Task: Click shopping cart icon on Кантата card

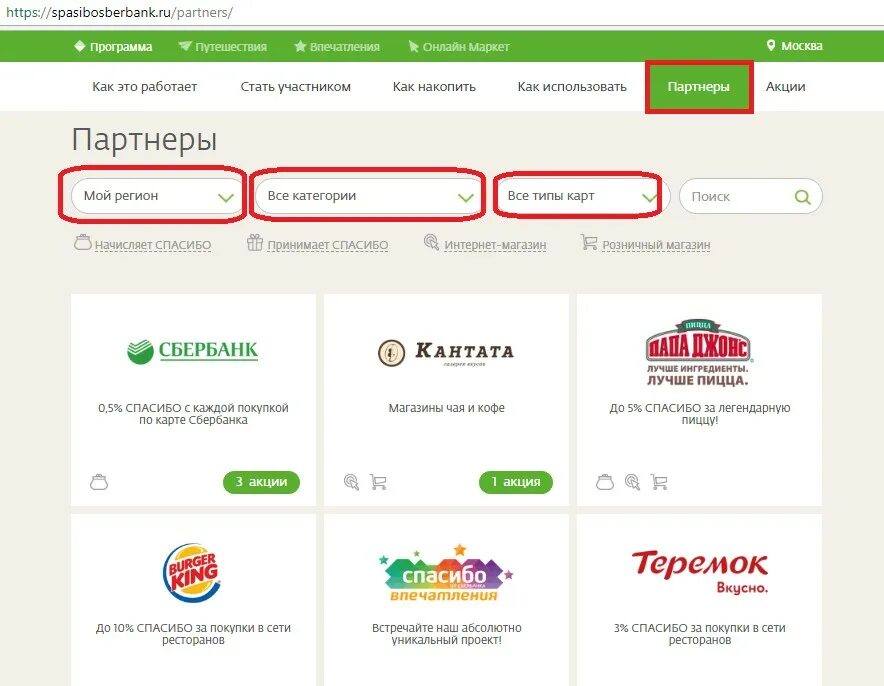Action: coord(378,482)
